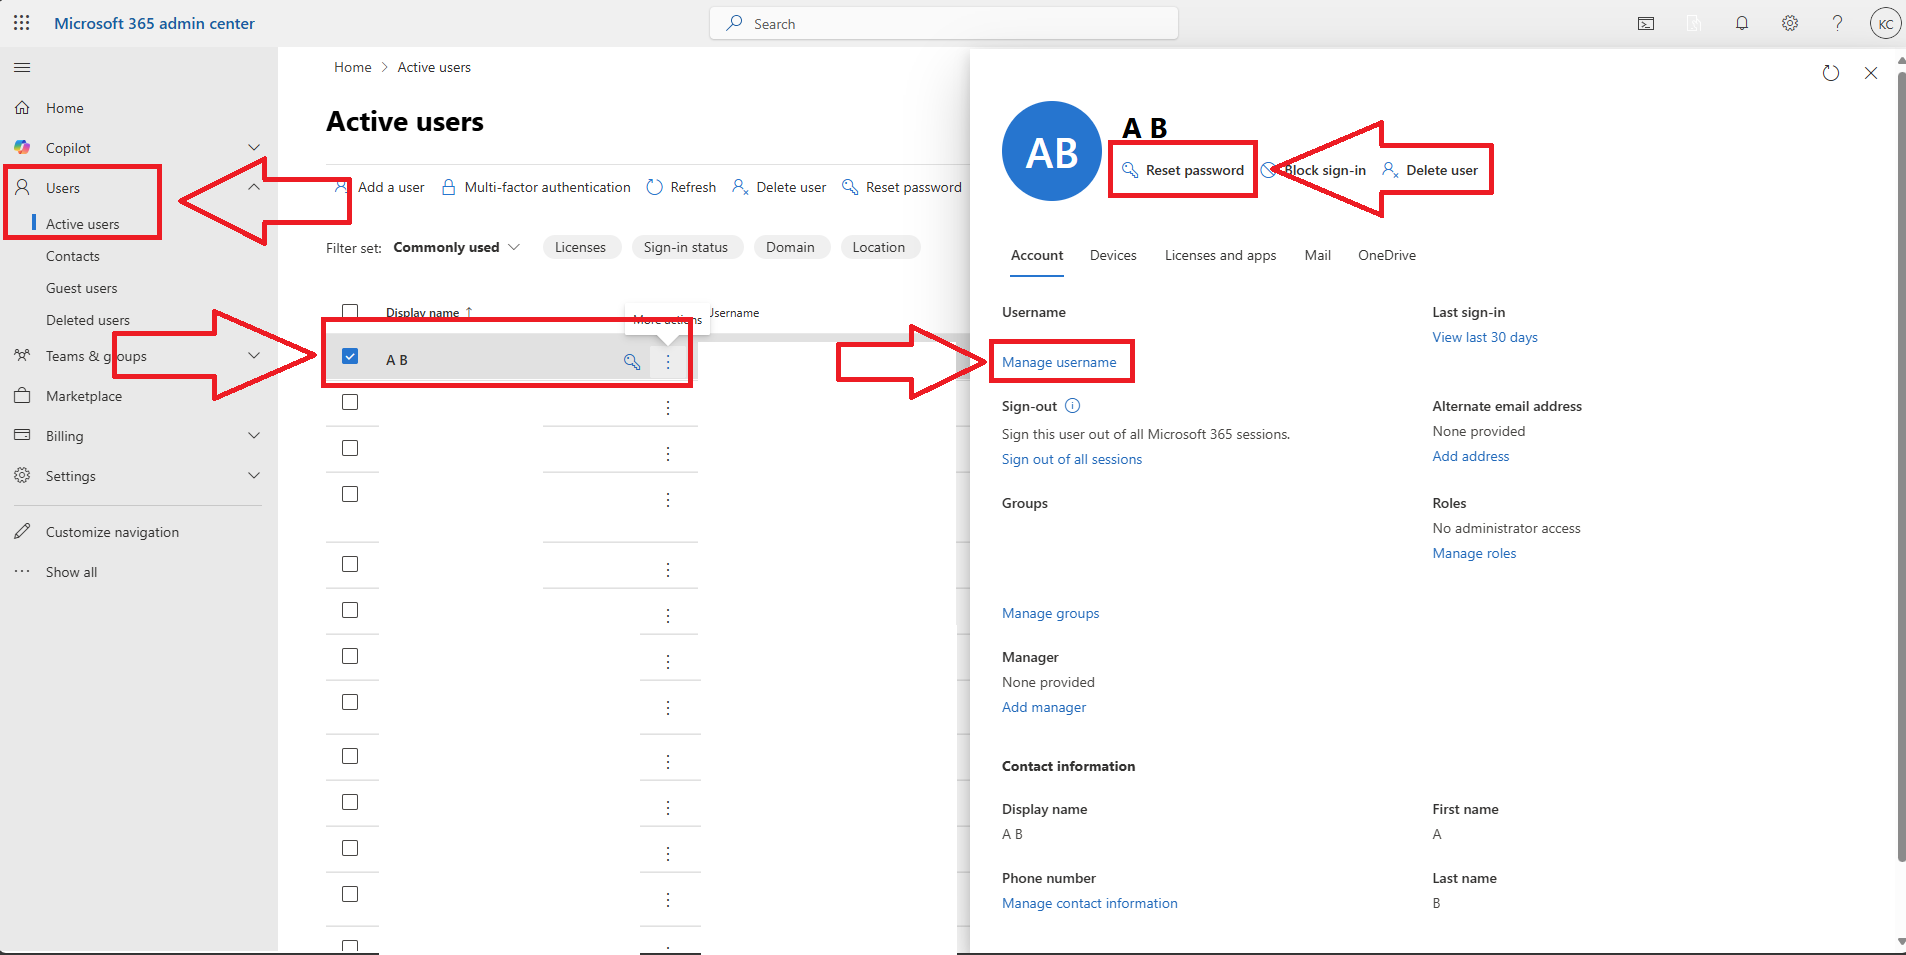Expand the Teams & groups chevron
The width and height of the screenshot is (1906, 955).
pos(254,355)
